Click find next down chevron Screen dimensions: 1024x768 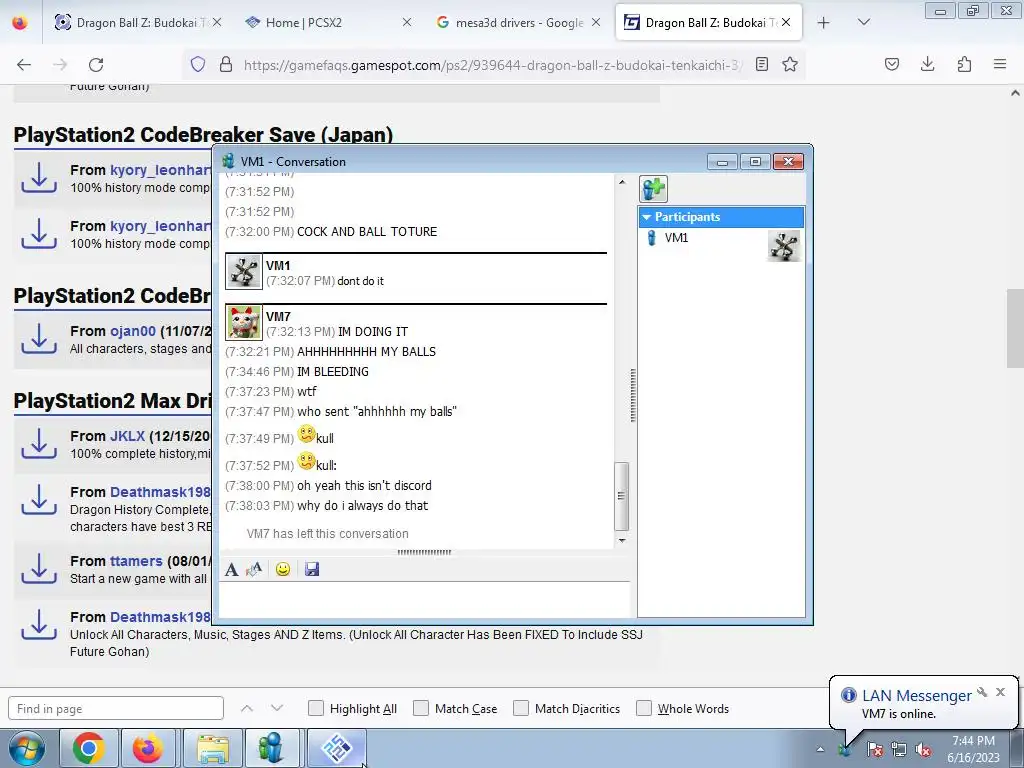pyautogui.click(x=277, y=708)
